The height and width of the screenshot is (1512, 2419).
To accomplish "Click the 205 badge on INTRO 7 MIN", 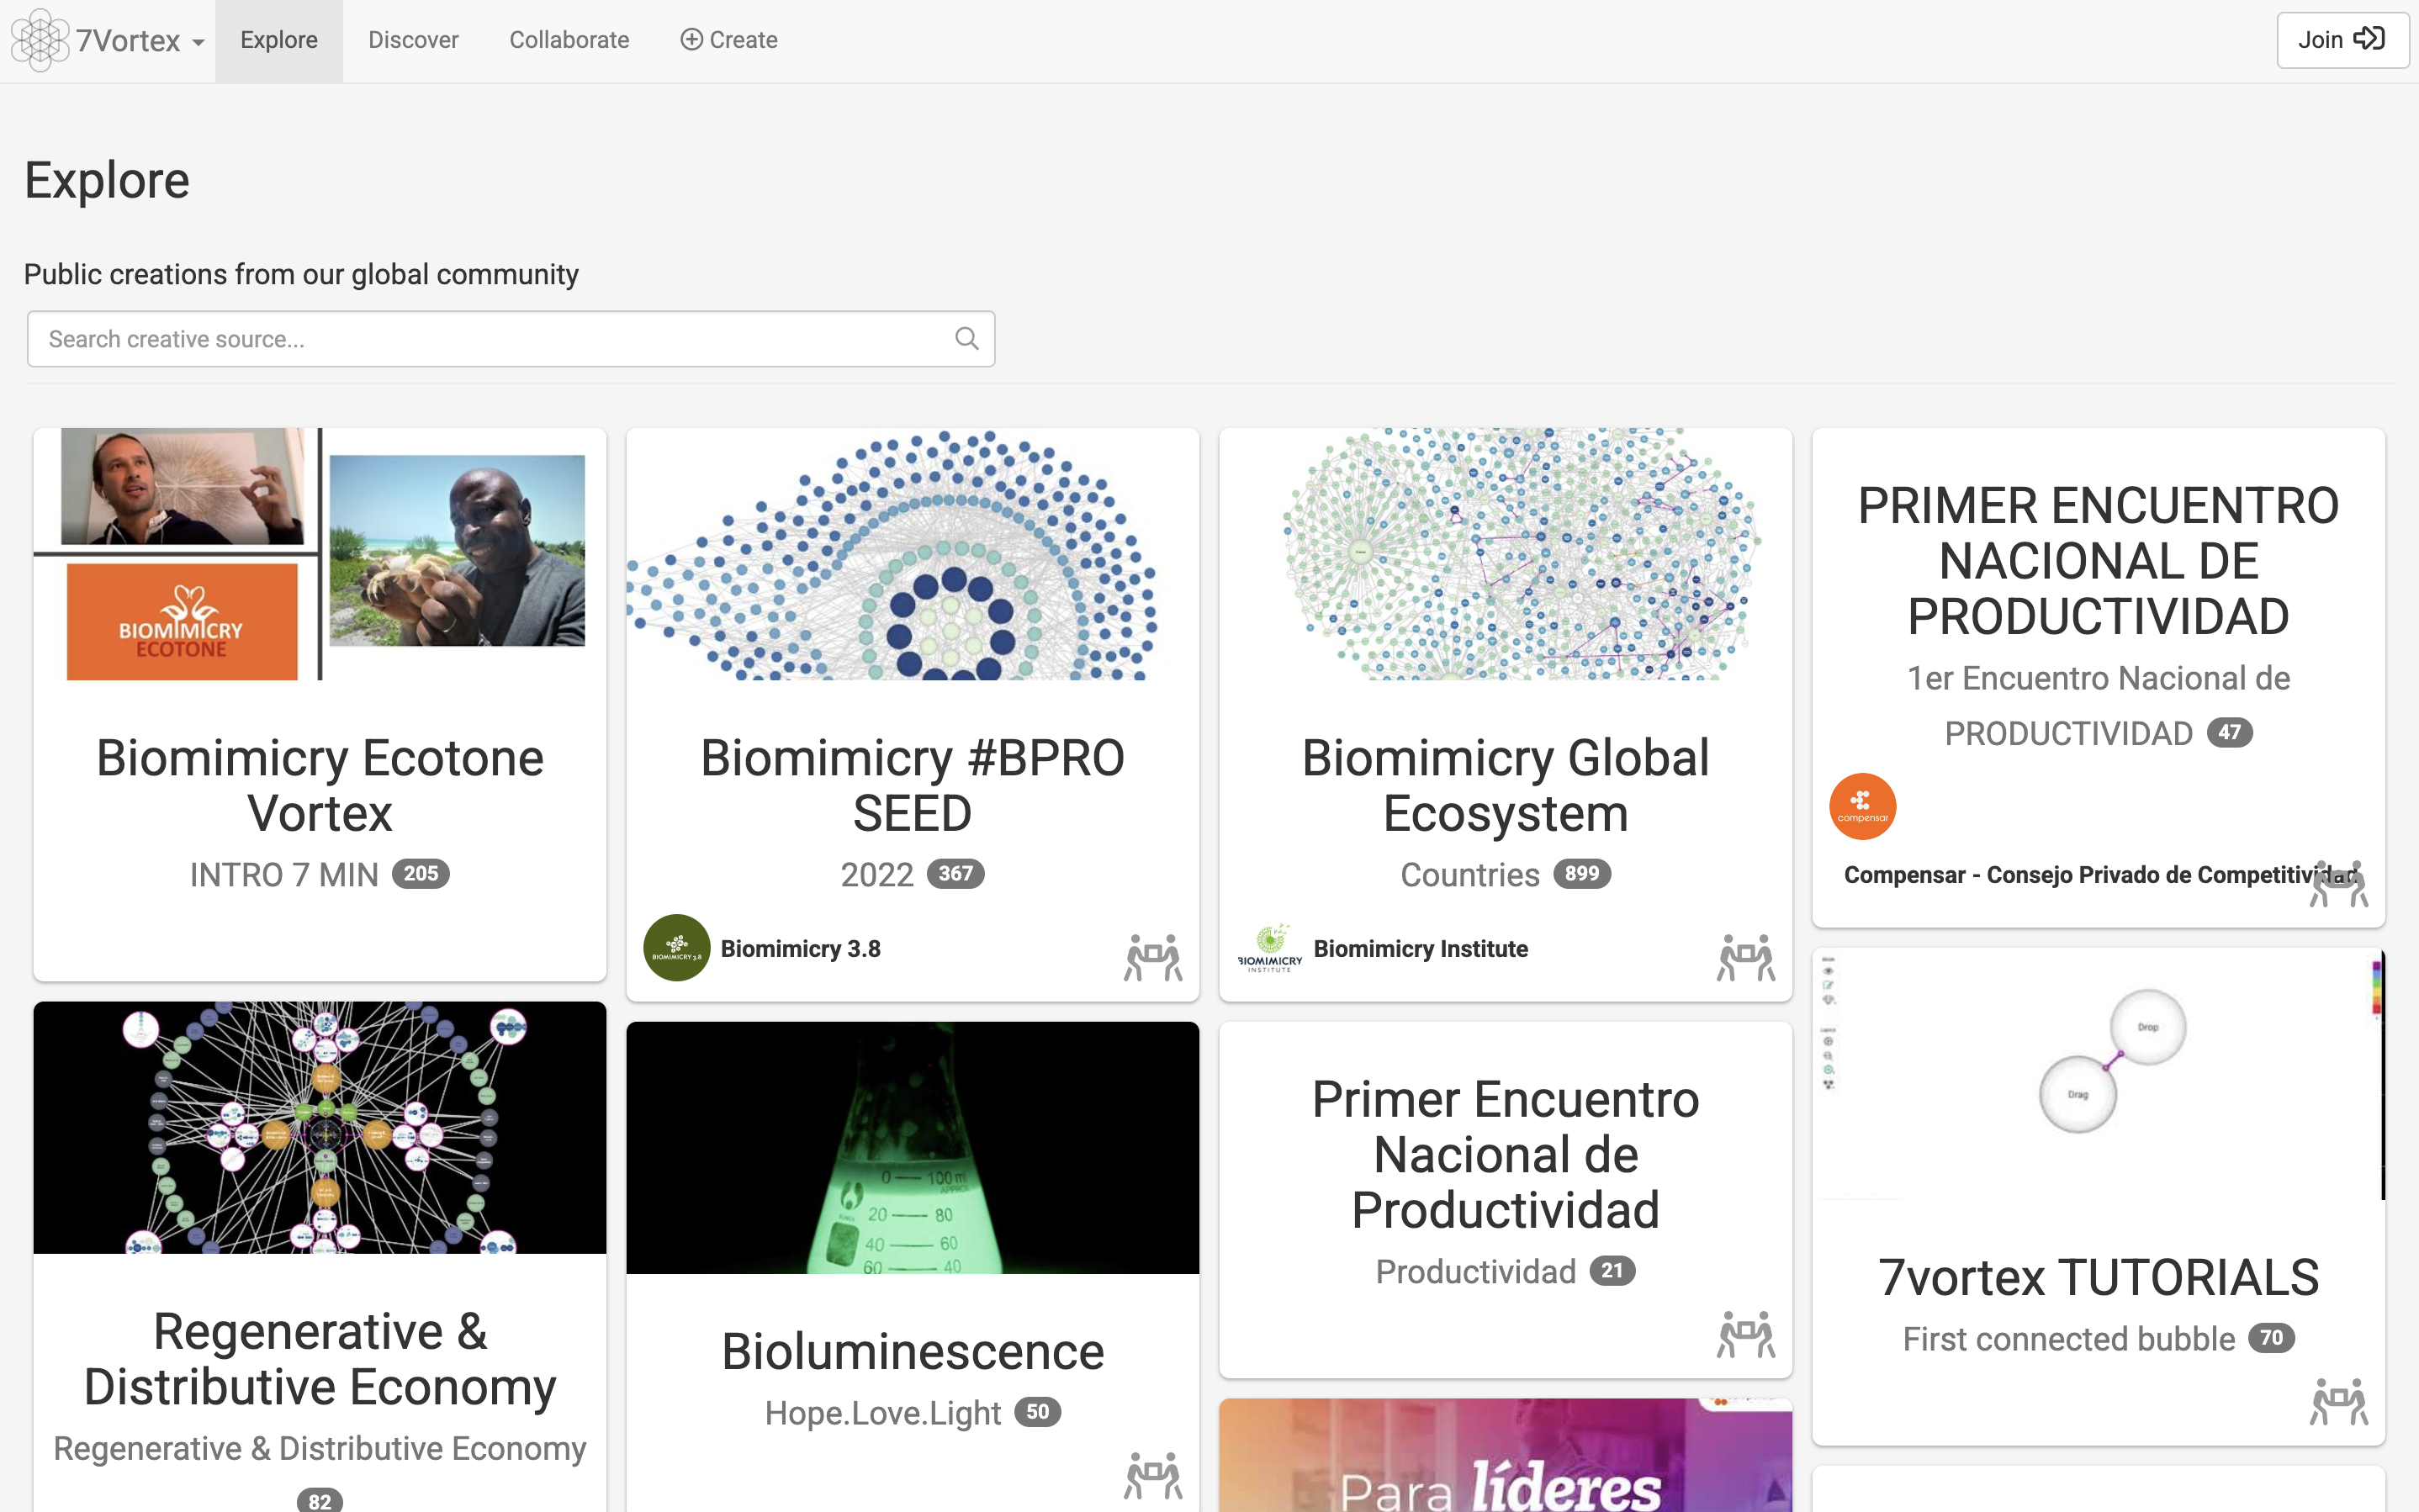I will tap(421, 874).
